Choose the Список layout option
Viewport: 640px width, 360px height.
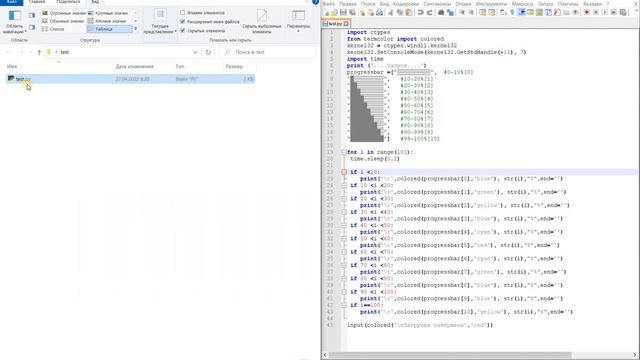point(53,29)
